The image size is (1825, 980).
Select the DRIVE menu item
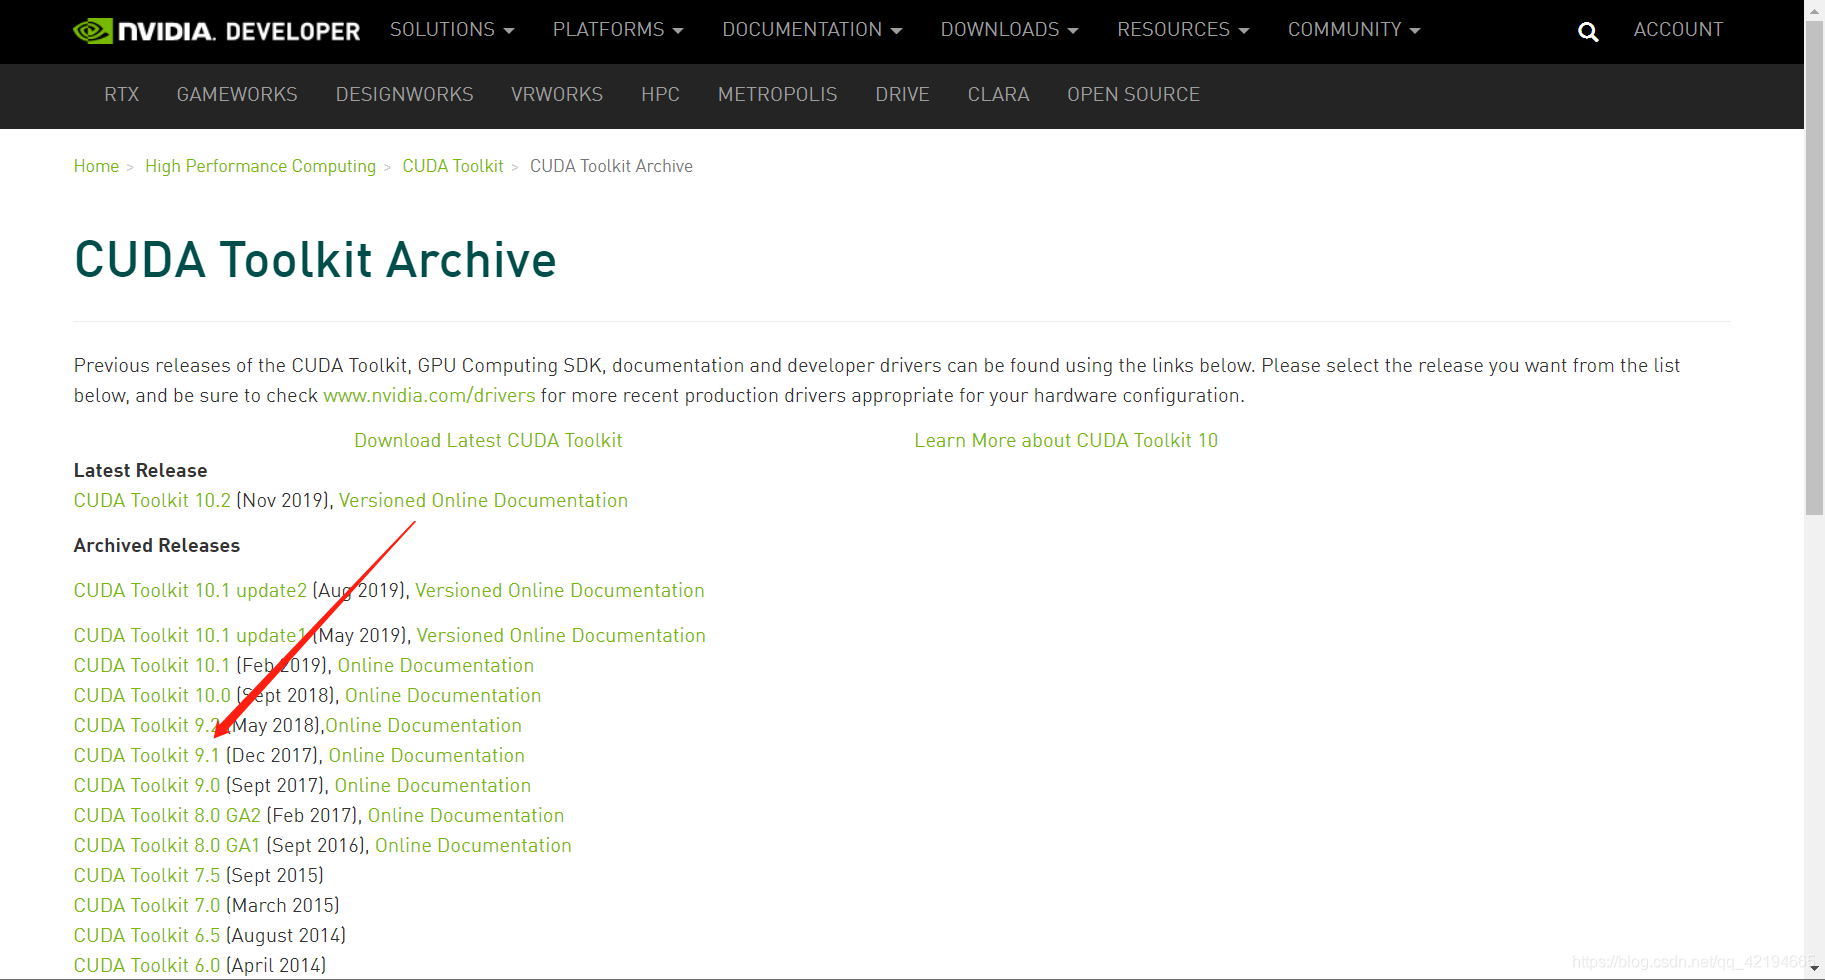(x=902, y=94)
